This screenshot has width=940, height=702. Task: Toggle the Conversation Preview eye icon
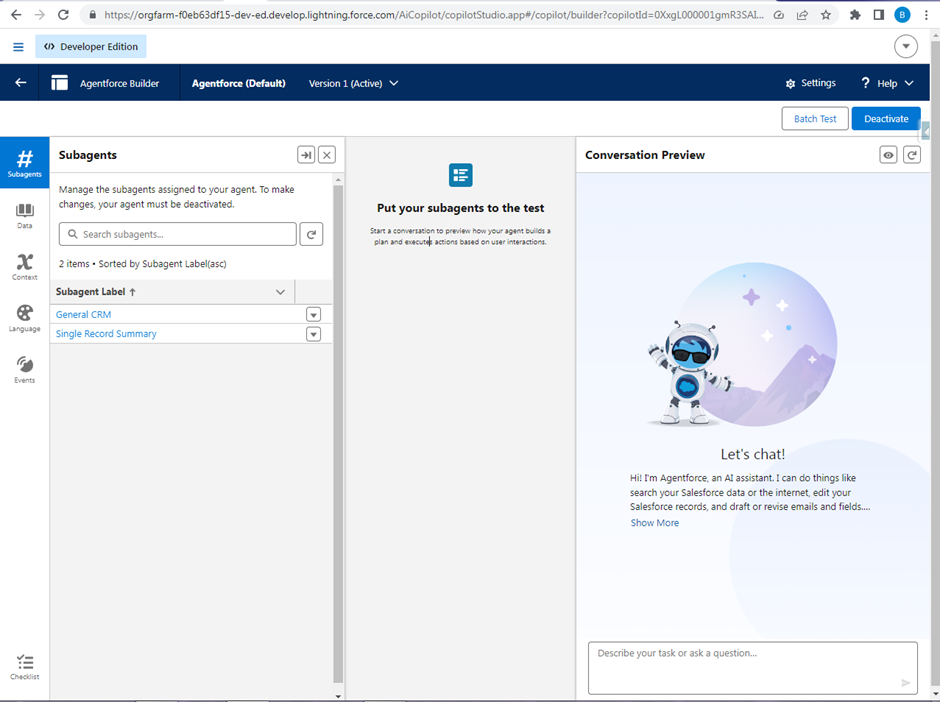(888, 155)
